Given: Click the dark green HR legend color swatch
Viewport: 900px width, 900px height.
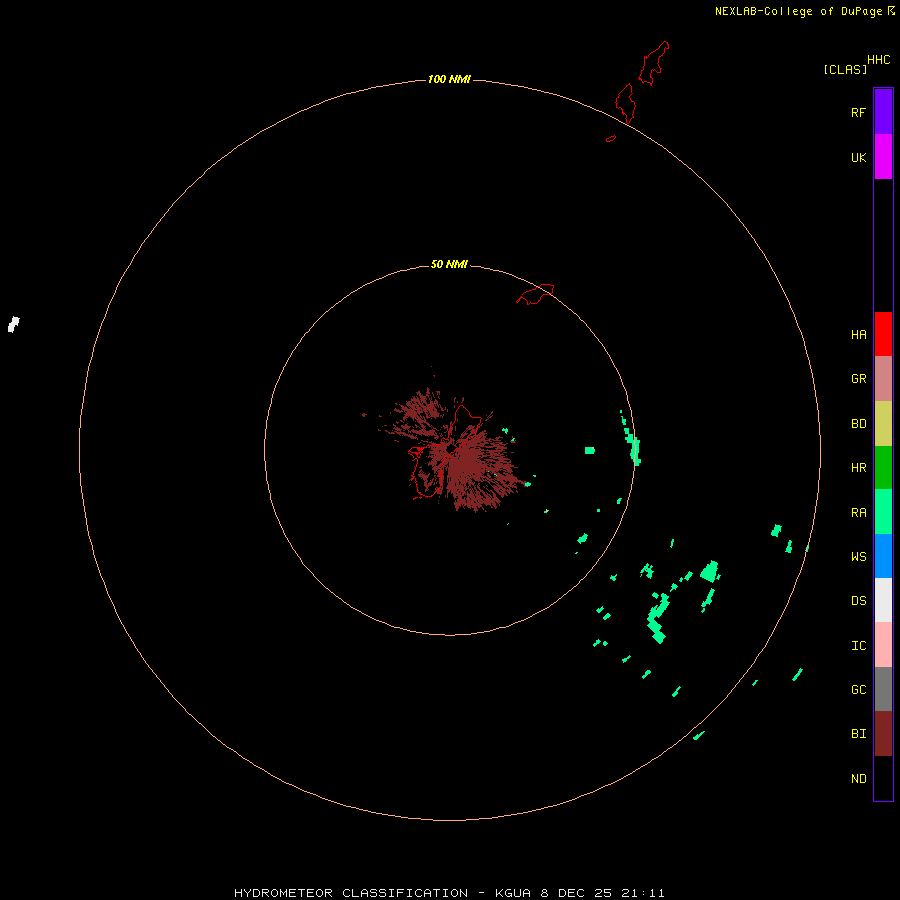Looking at the screenshot, I should (x=883, y=468).
